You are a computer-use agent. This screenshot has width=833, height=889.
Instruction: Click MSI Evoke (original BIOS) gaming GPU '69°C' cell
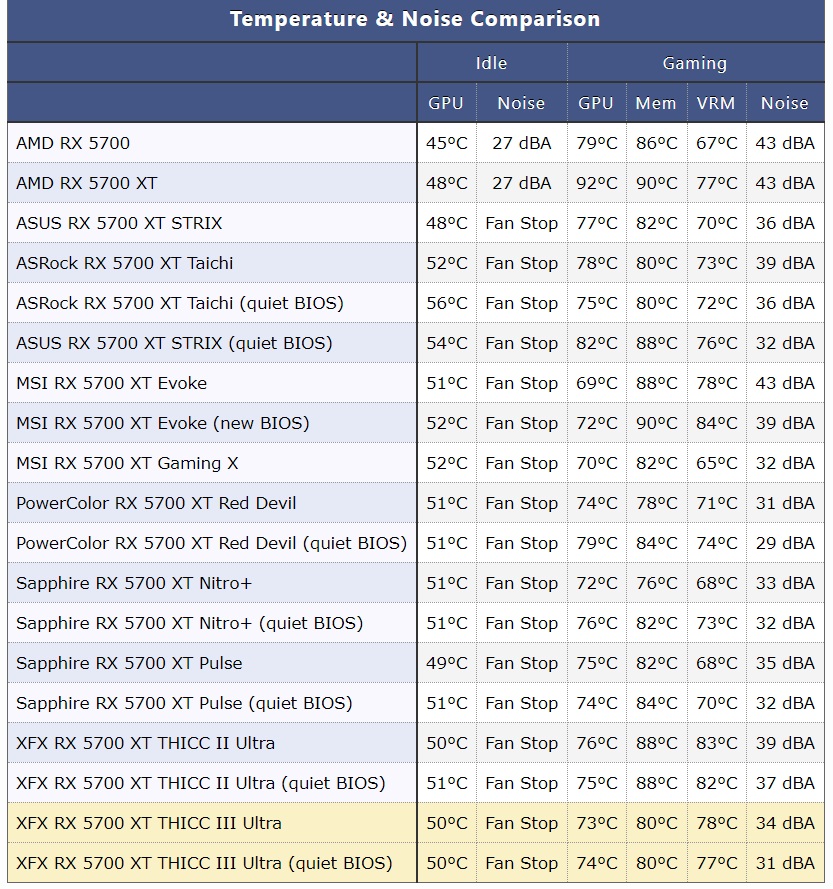point(597,383)
